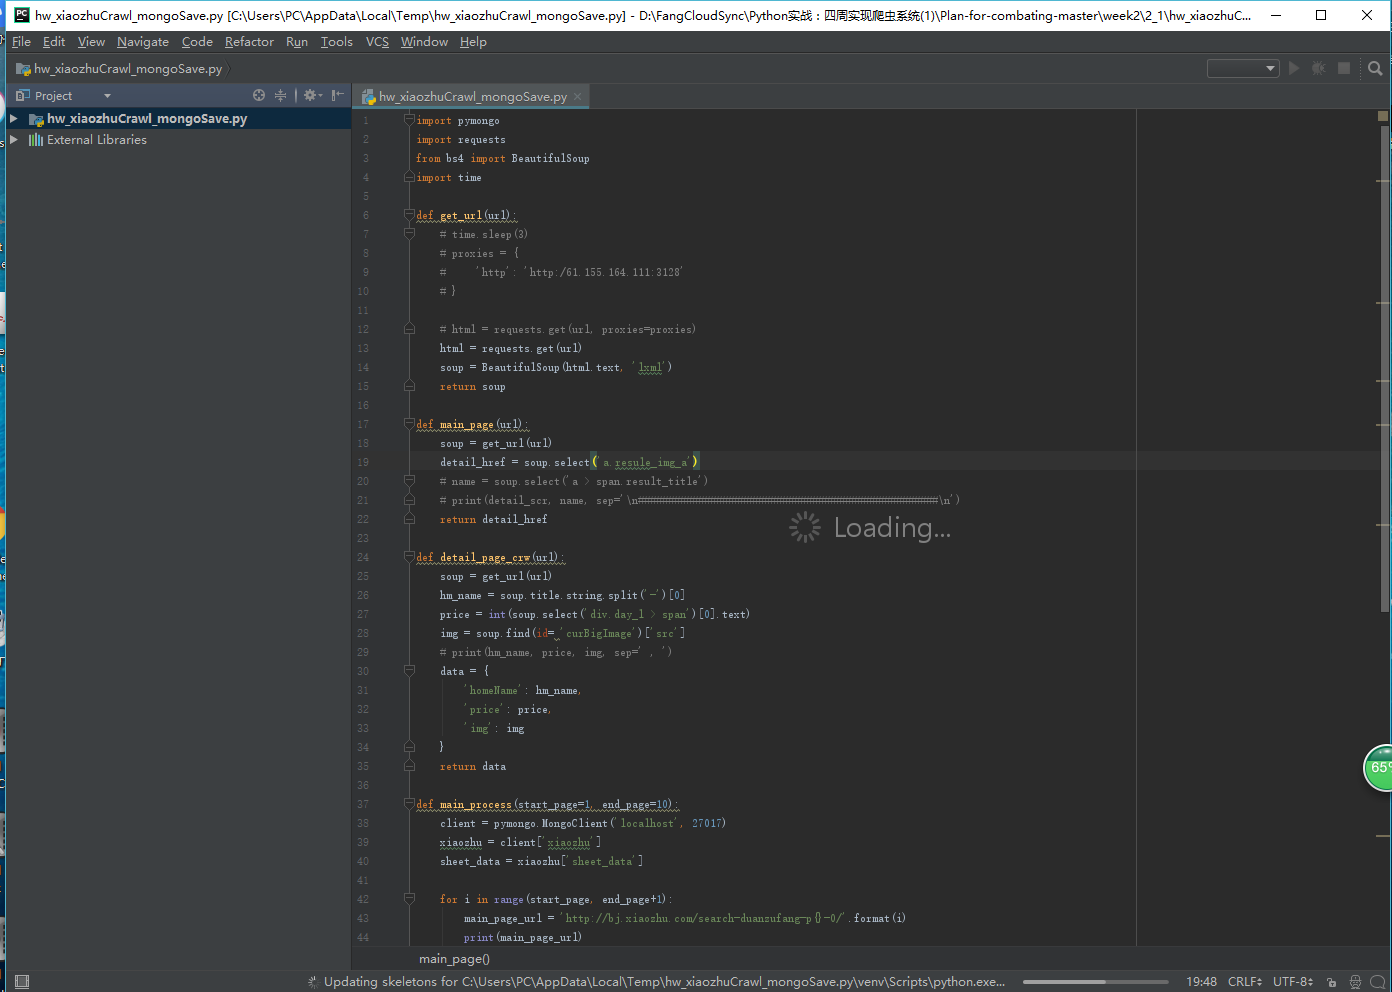Image resolution: width=1392 pixels, height=992 pixels.
Task: Close hw_xiaozhuCrawl_mongoSave.py editor tab
Action: click(577, 97)
